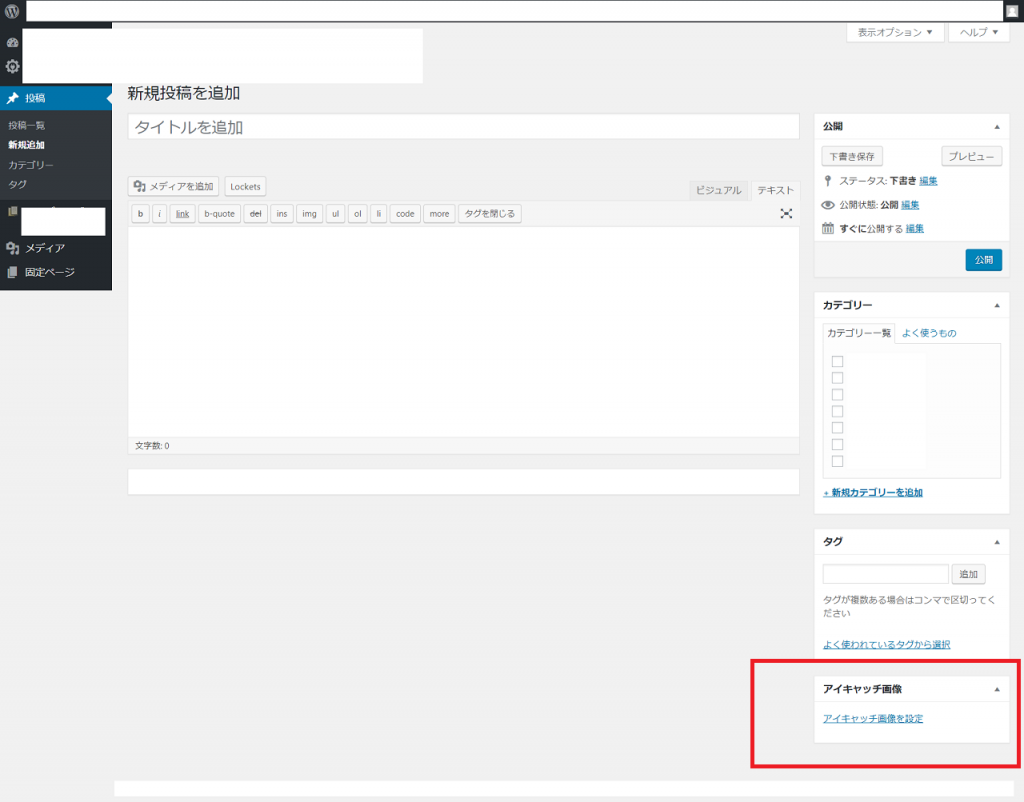Image resolution: width=1024 pixels, height=802 pixels.
Task: Select カテゴリー一覧 tab
Action: point(859,333)
